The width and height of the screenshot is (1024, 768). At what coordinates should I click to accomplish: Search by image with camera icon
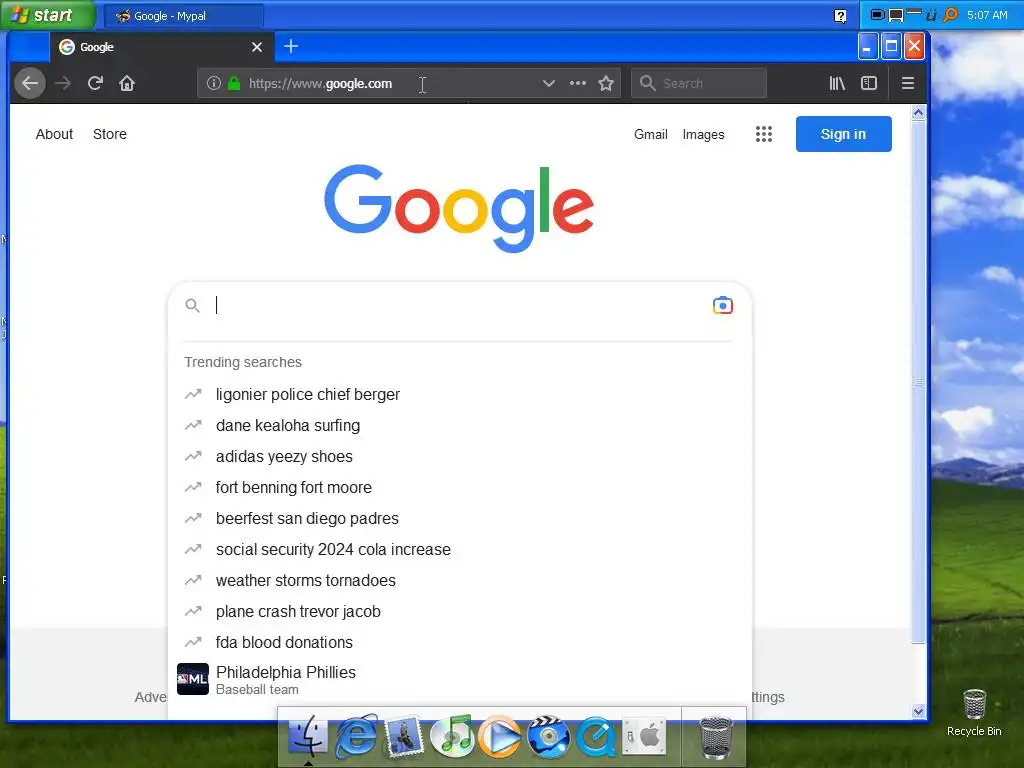pyautogui.click(x=723, y=305)
